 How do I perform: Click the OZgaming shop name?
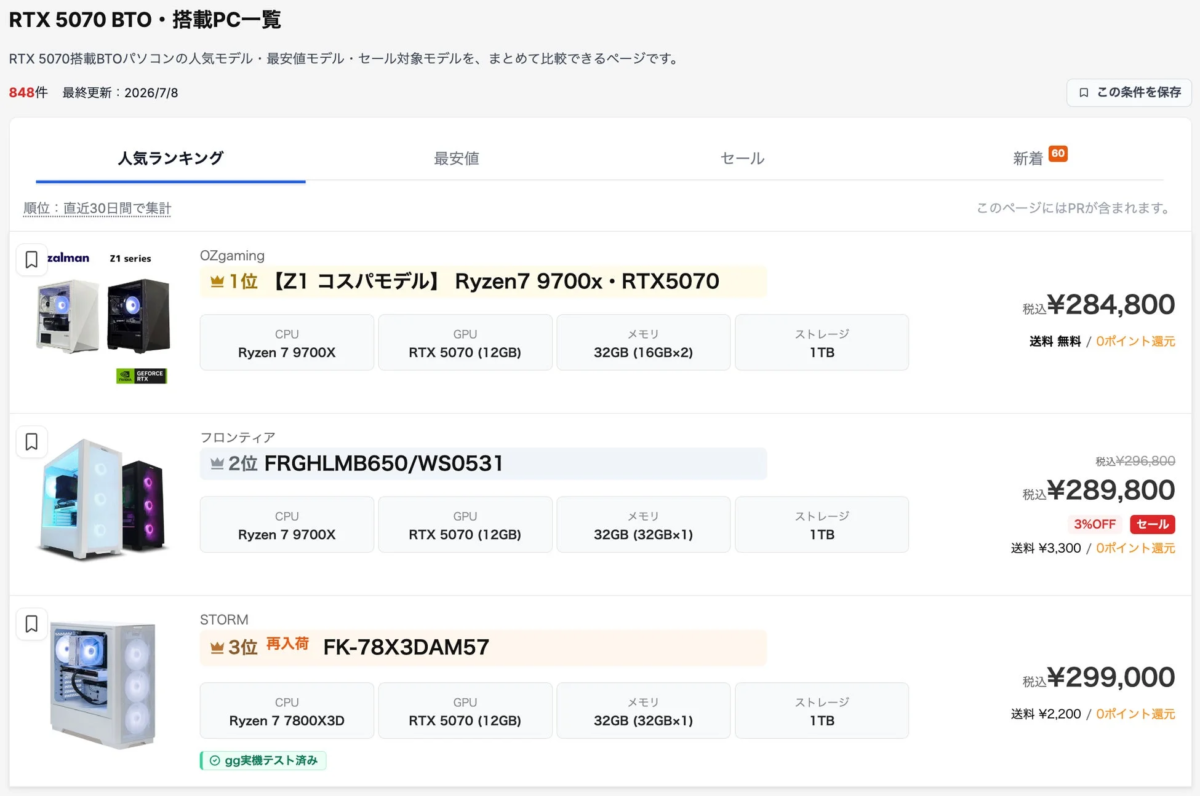pyautogui.click(x=232, y=256)
